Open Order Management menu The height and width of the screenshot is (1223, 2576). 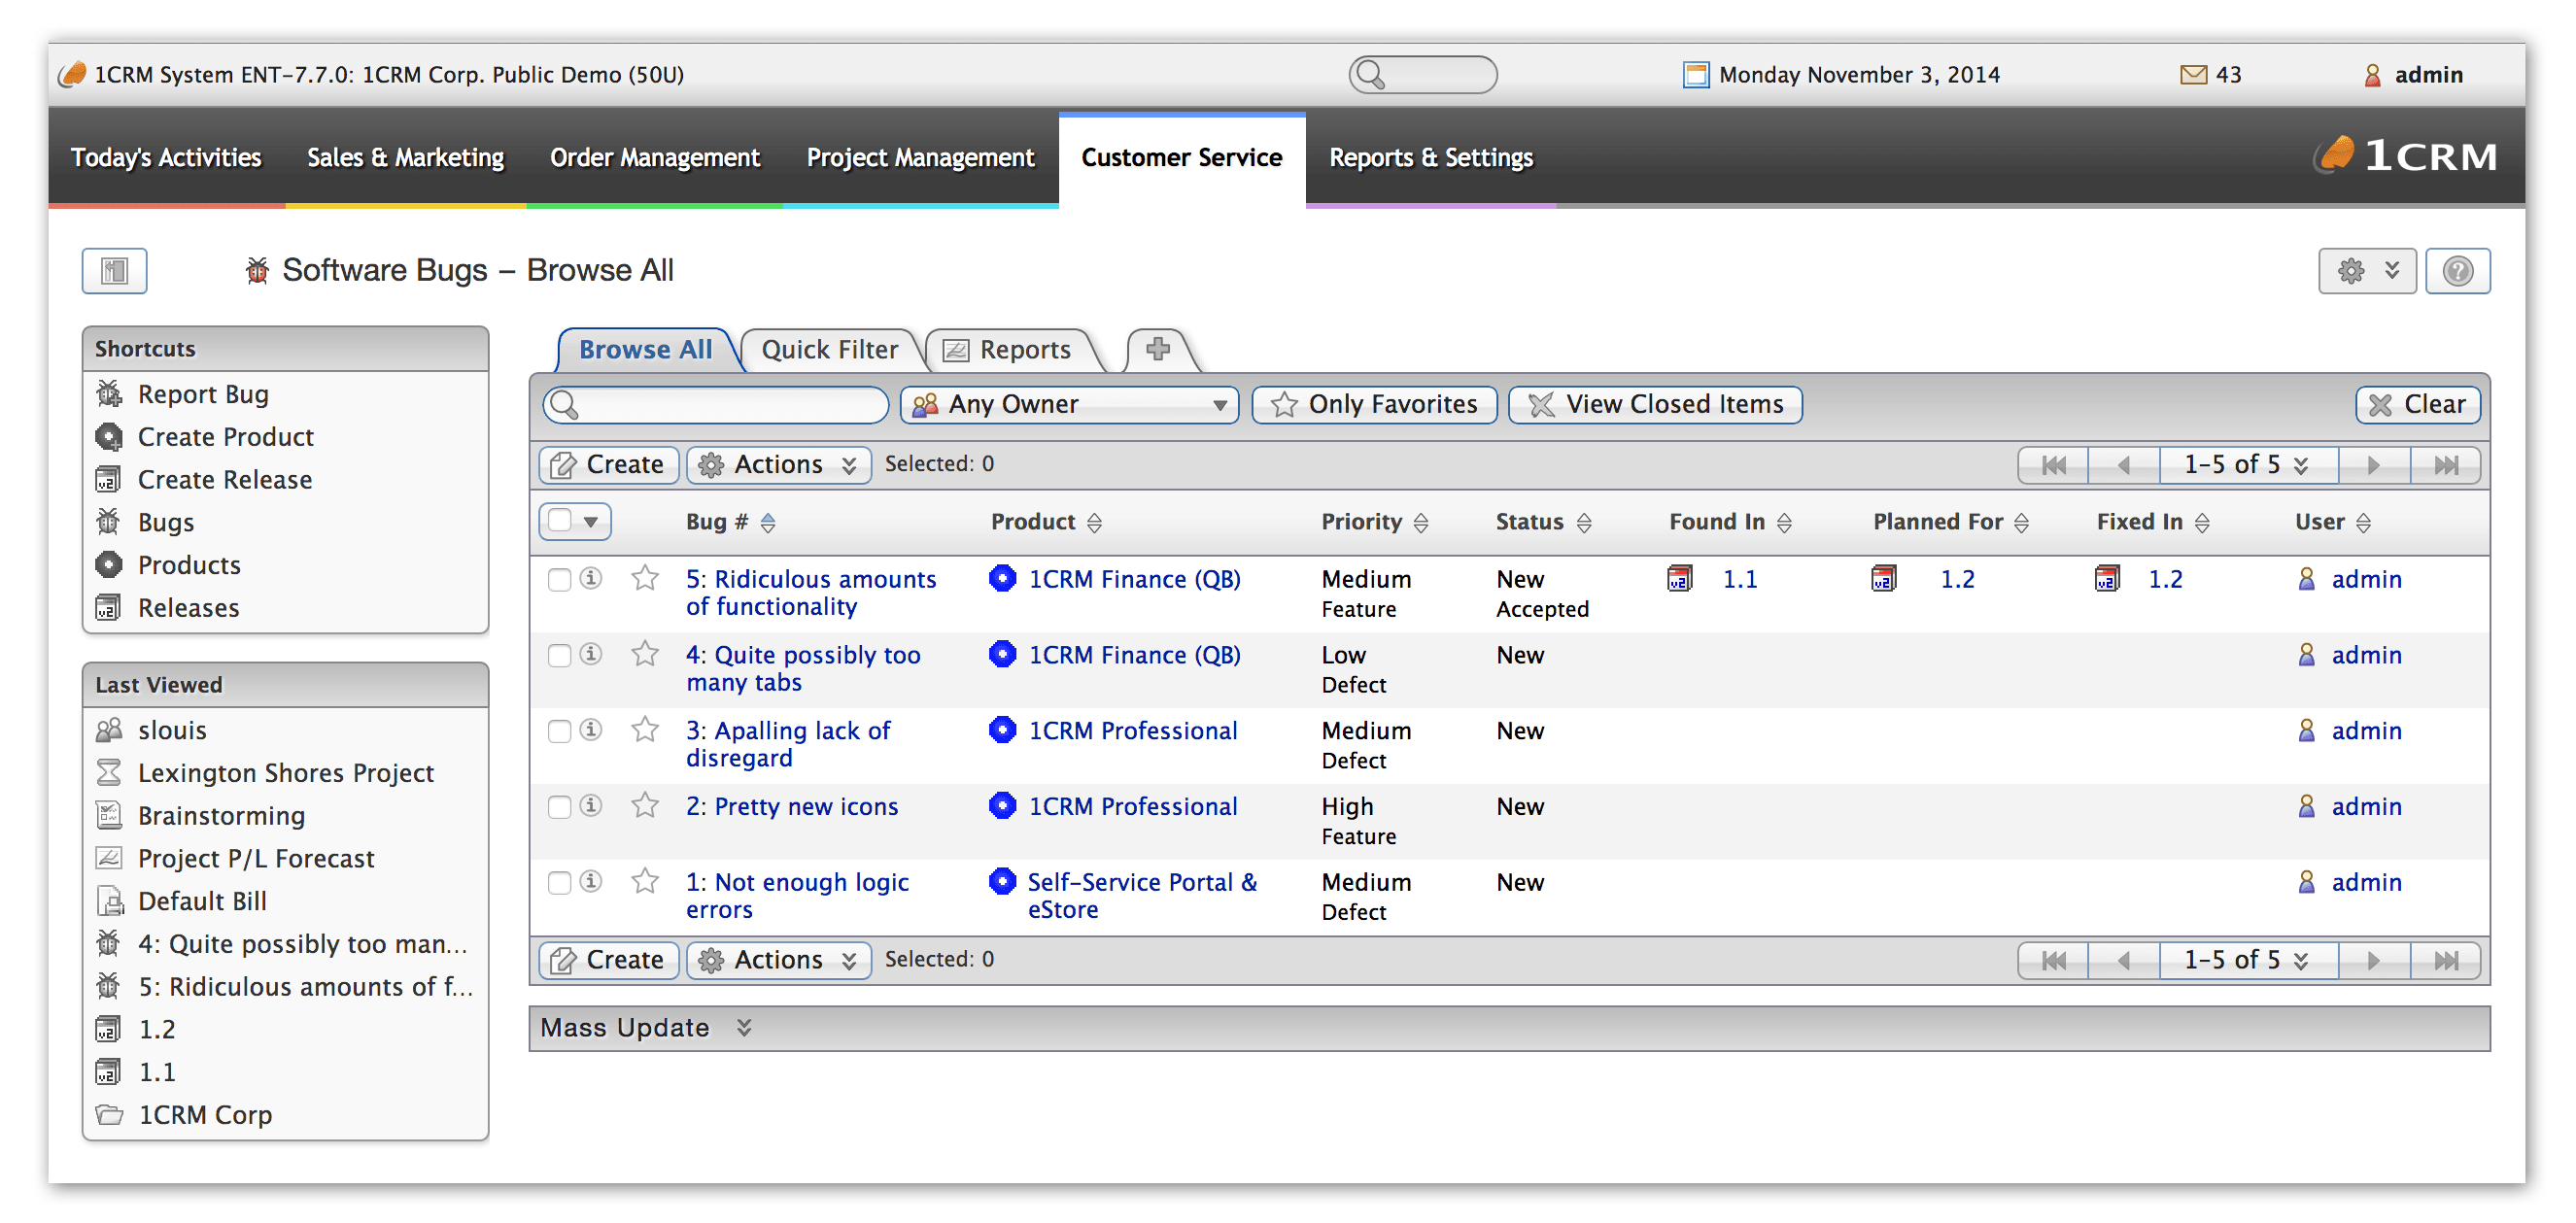pos(655,158)
